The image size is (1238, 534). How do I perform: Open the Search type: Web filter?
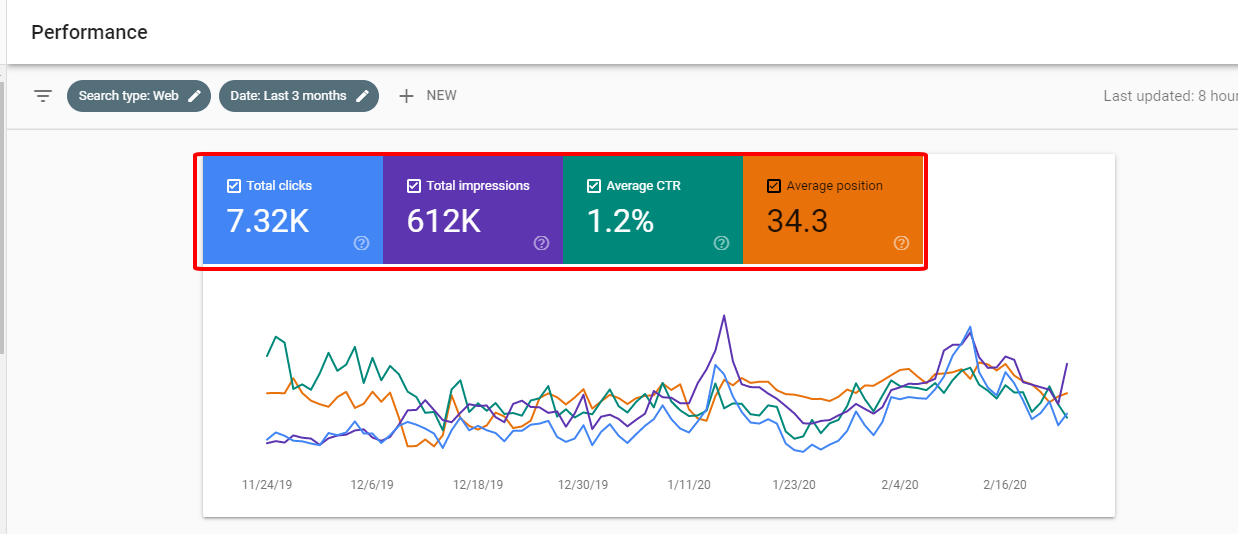click(x=128, y=96)
